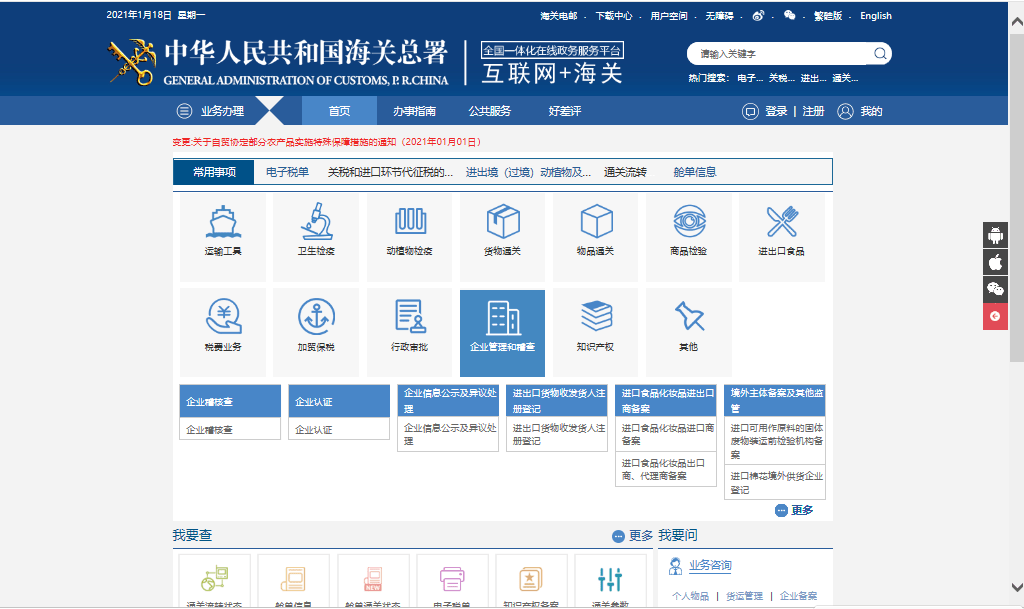Open the 办事指南 menu item
This screenshot has width=1024, height=609.
coord(415,111)
